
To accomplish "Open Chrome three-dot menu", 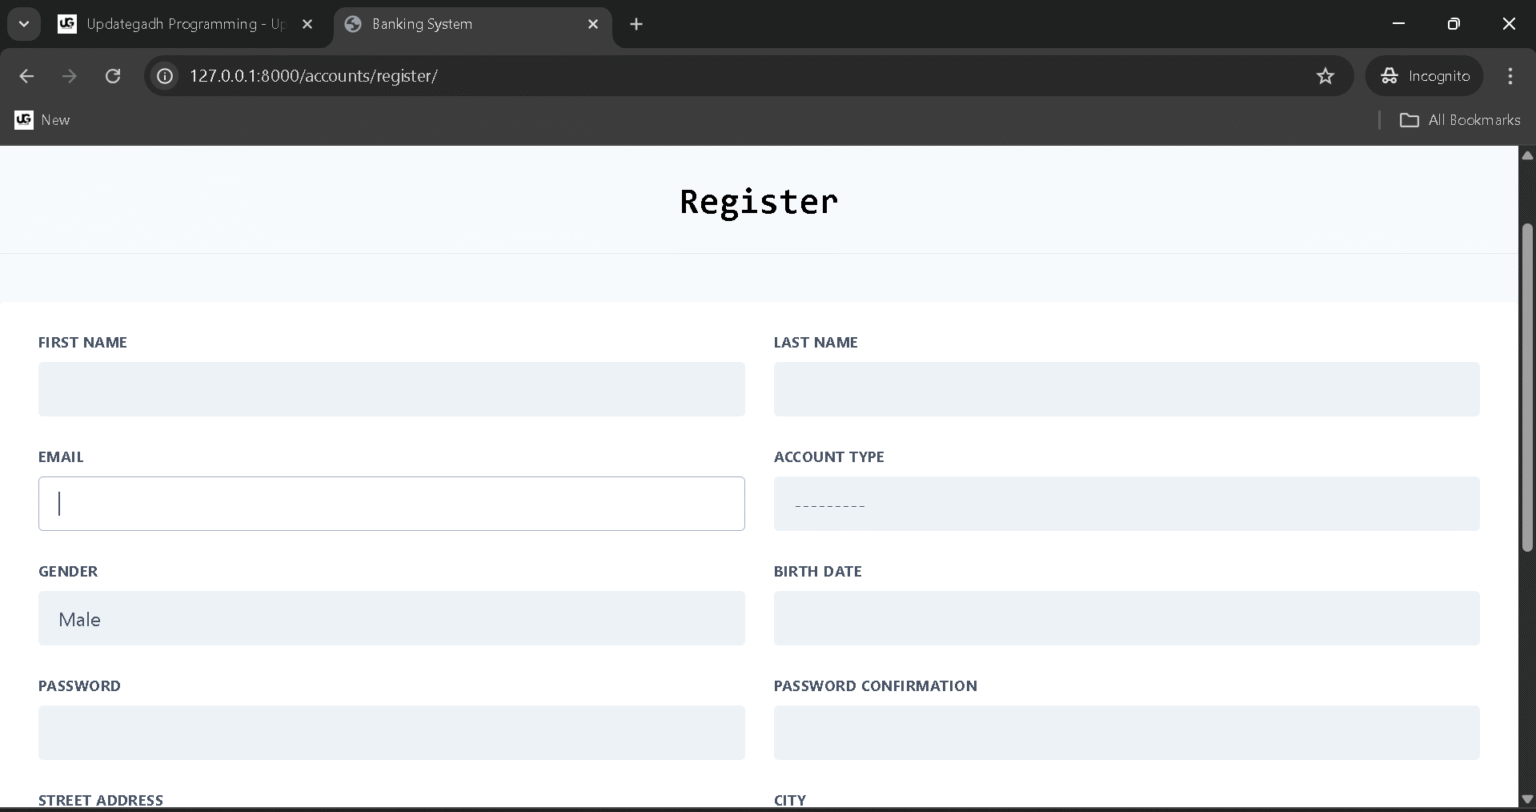I will pyautogui.click(x=1510, y=76).
